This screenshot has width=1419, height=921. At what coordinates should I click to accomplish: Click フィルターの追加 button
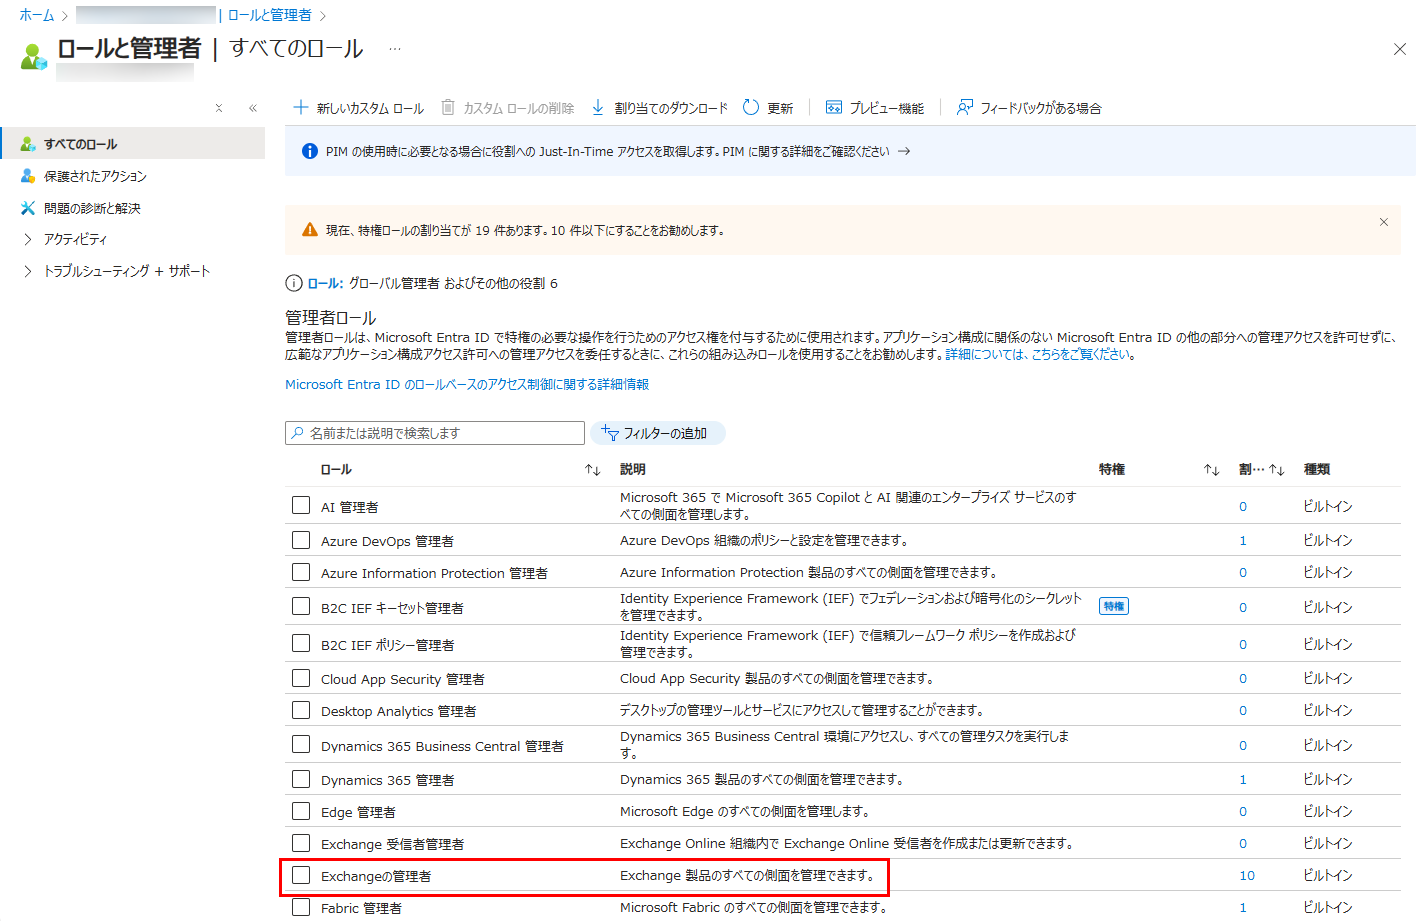657,433
